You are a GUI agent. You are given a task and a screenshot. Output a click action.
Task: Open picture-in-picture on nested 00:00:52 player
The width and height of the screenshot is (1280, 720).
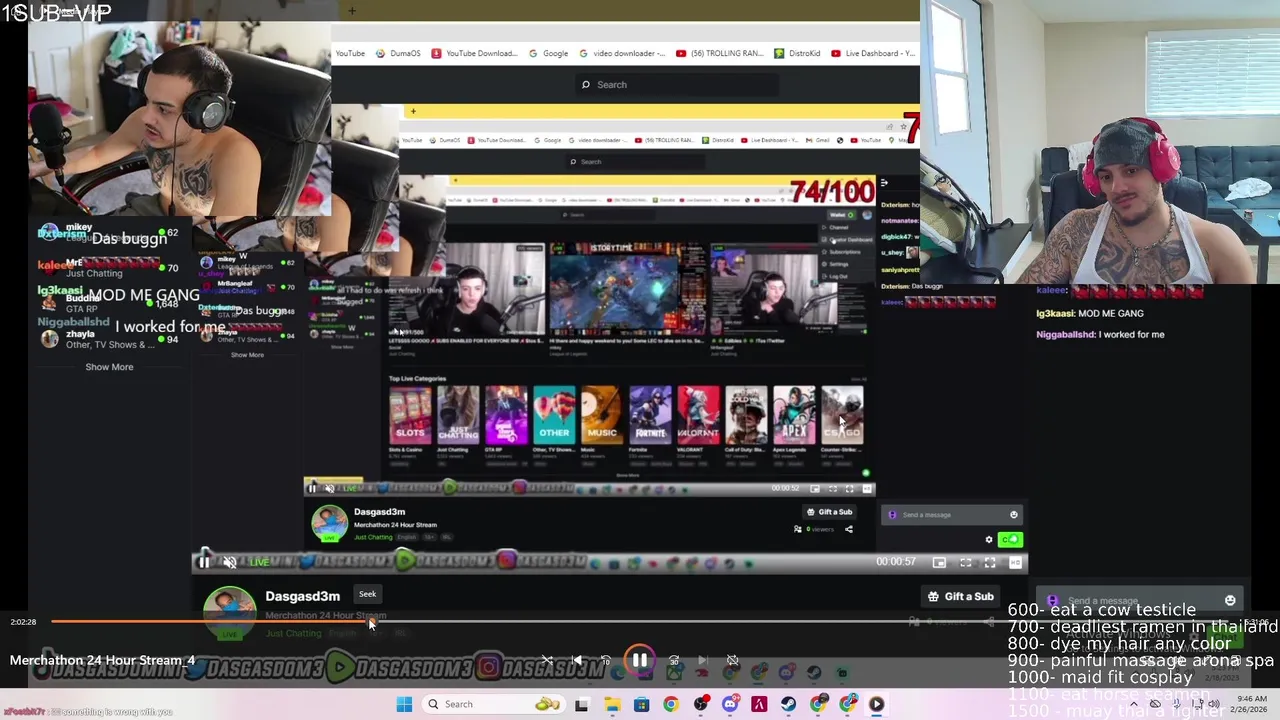(x=815, y=488)
